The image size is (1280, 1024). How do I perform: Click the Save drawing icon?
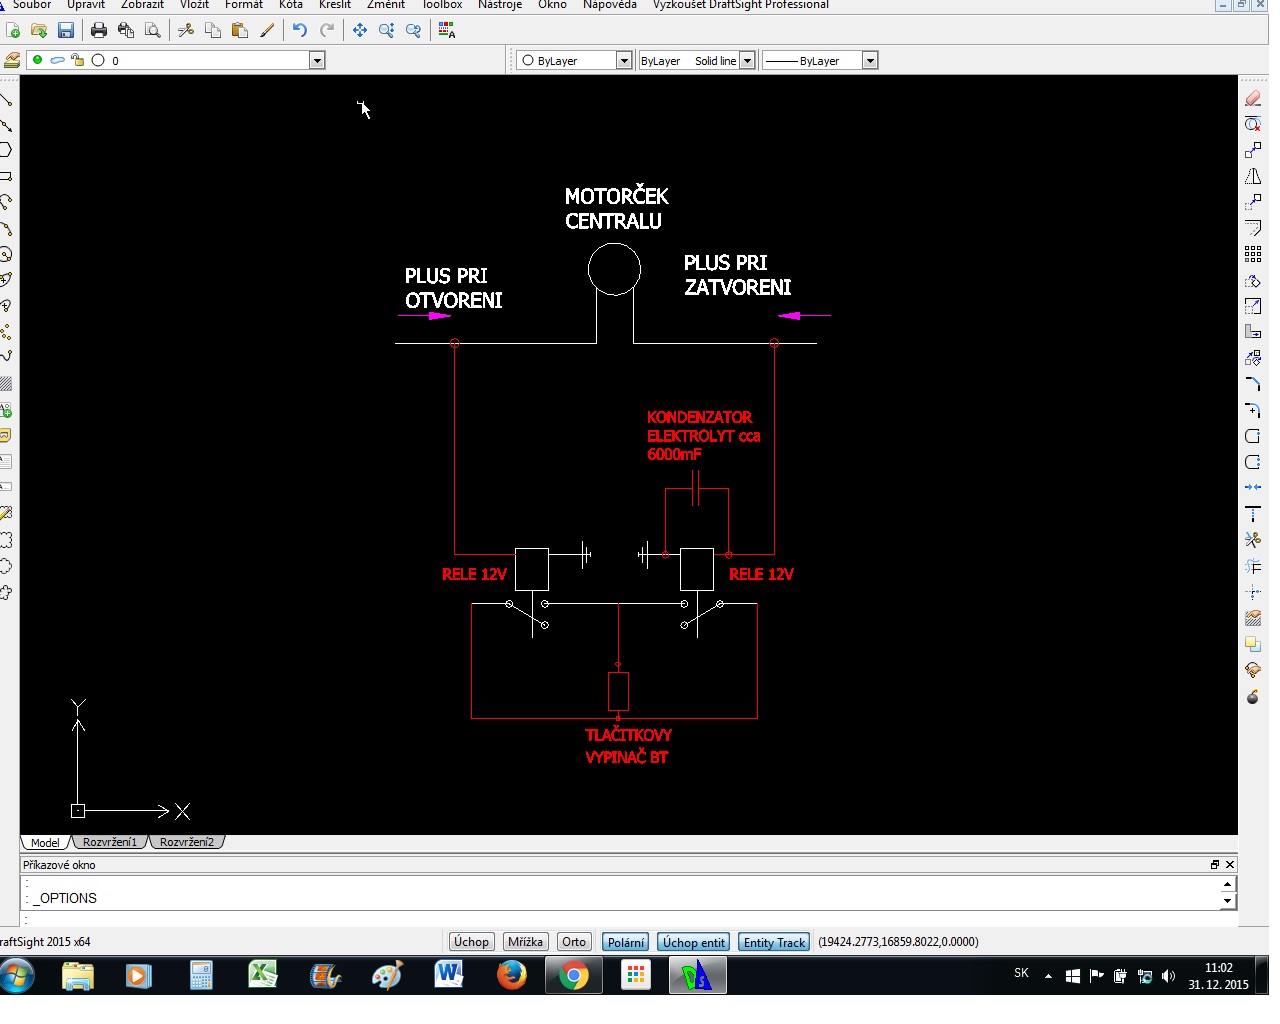(66, 31)
